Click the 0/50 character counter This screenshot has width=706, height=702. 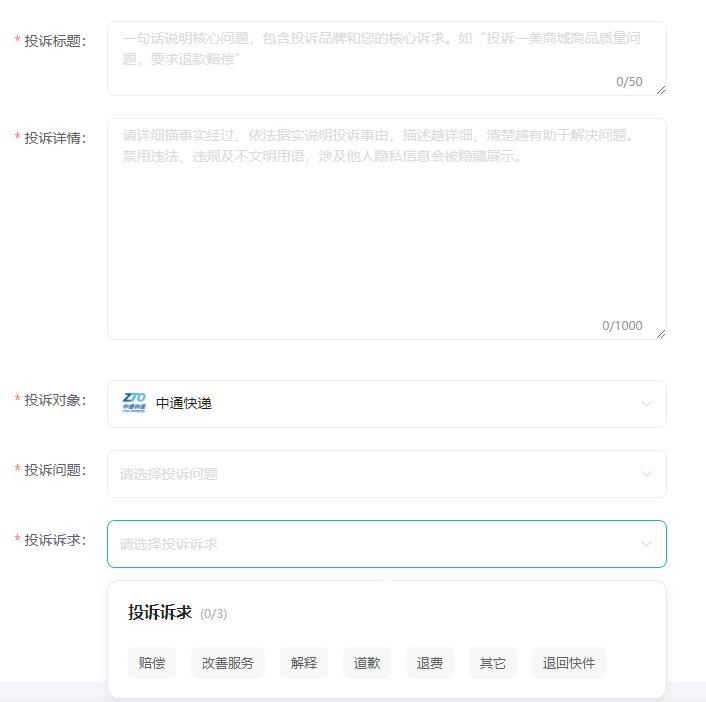pyautogui.click(x=629, y=82)
